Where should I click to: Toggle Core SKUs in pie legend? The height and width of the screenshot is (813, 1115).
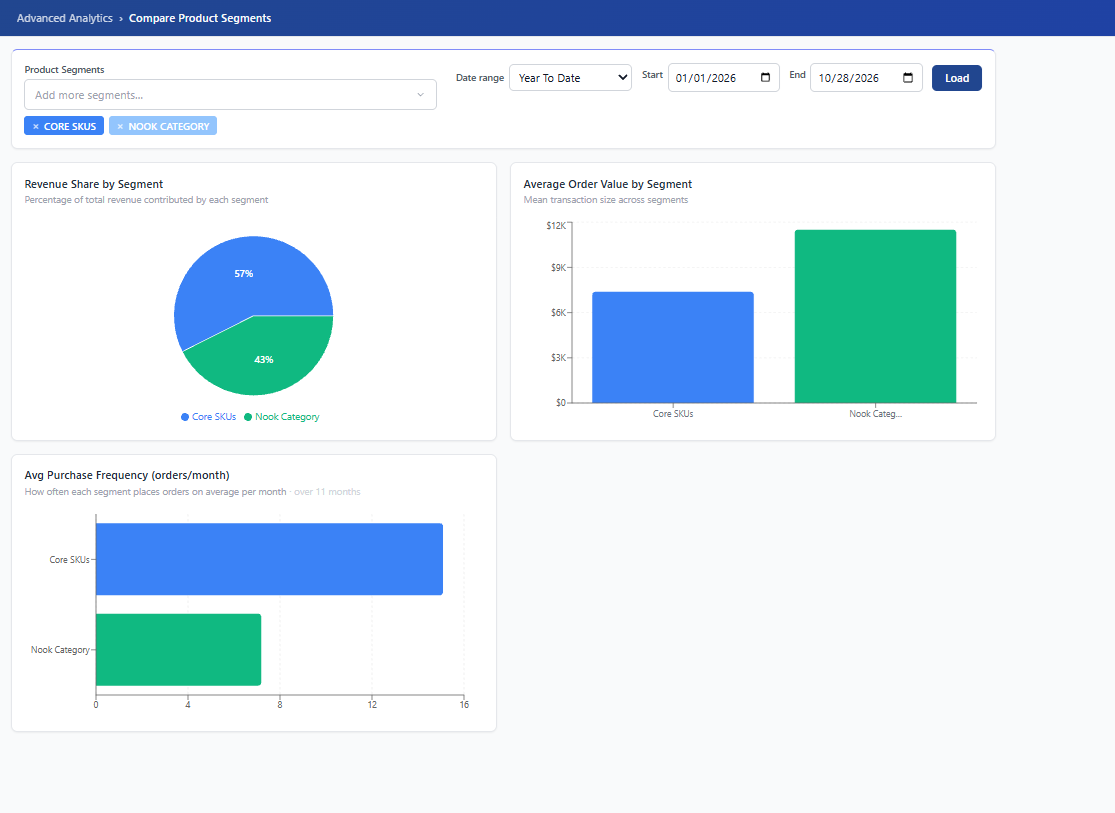click(x=208, y=417)
